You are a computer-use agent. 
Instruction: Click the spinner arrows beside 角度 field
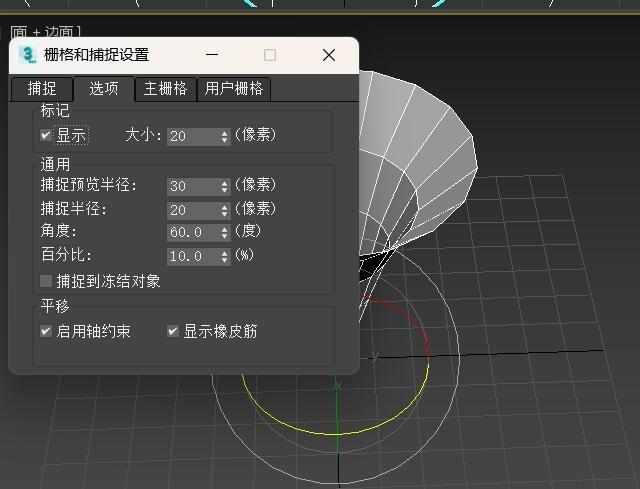[225, 233]
